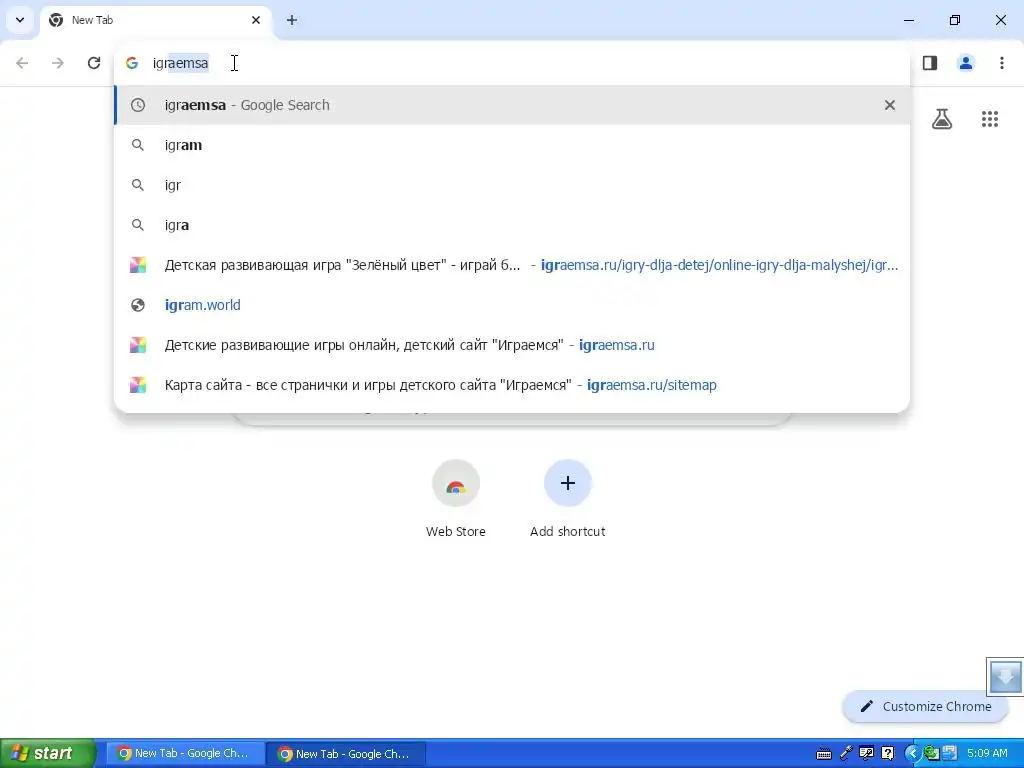1024x768 pixels.
Task: Select the New Tab browser tab
Action: [155, 20]
